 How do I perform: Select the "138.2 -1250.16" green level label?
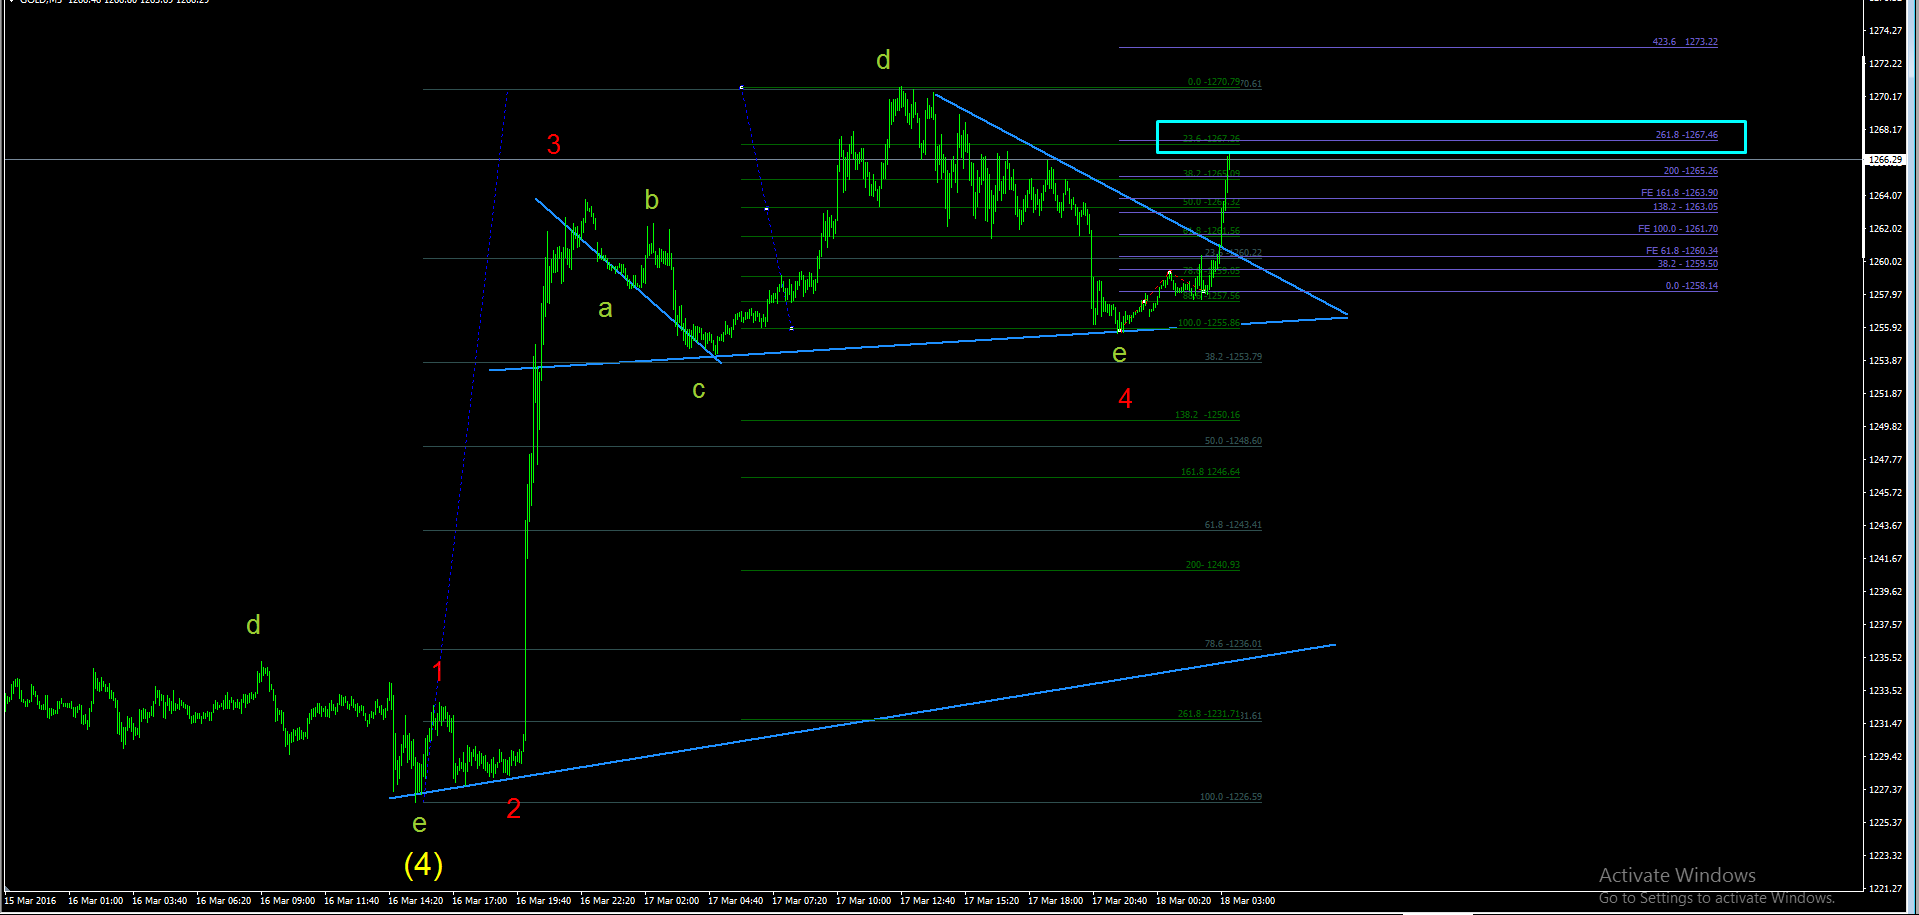(x=1207, y=415)
